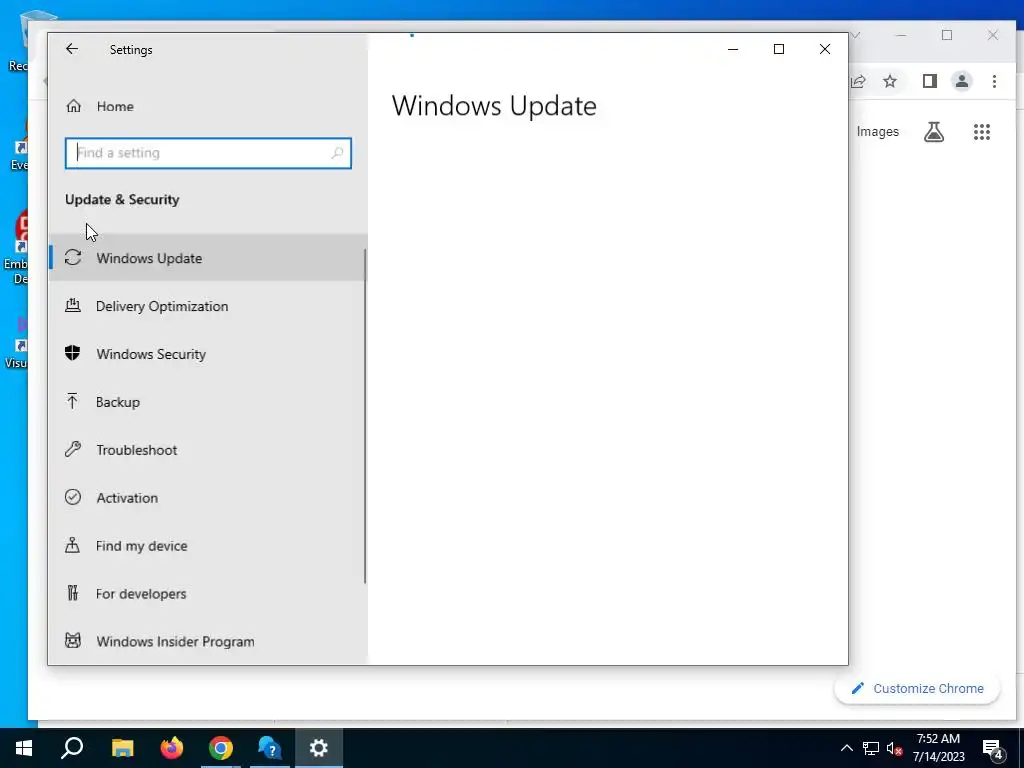Screen dimensions: 1024x768
Task: Click the Delivery Optimization icon
Action: coord(72,305)
